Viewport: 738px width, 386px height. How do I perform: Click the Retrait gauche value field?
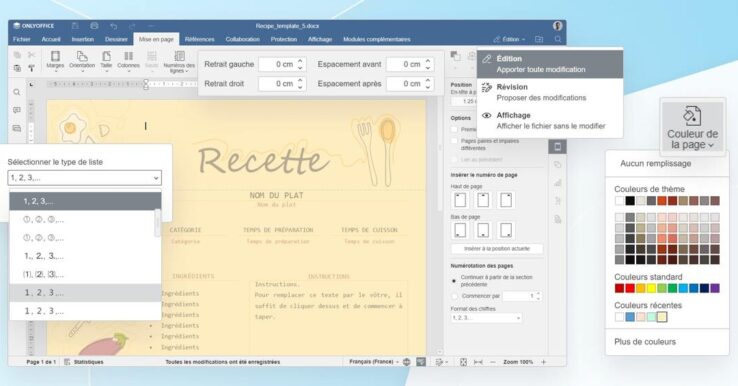tap(278, 64)
